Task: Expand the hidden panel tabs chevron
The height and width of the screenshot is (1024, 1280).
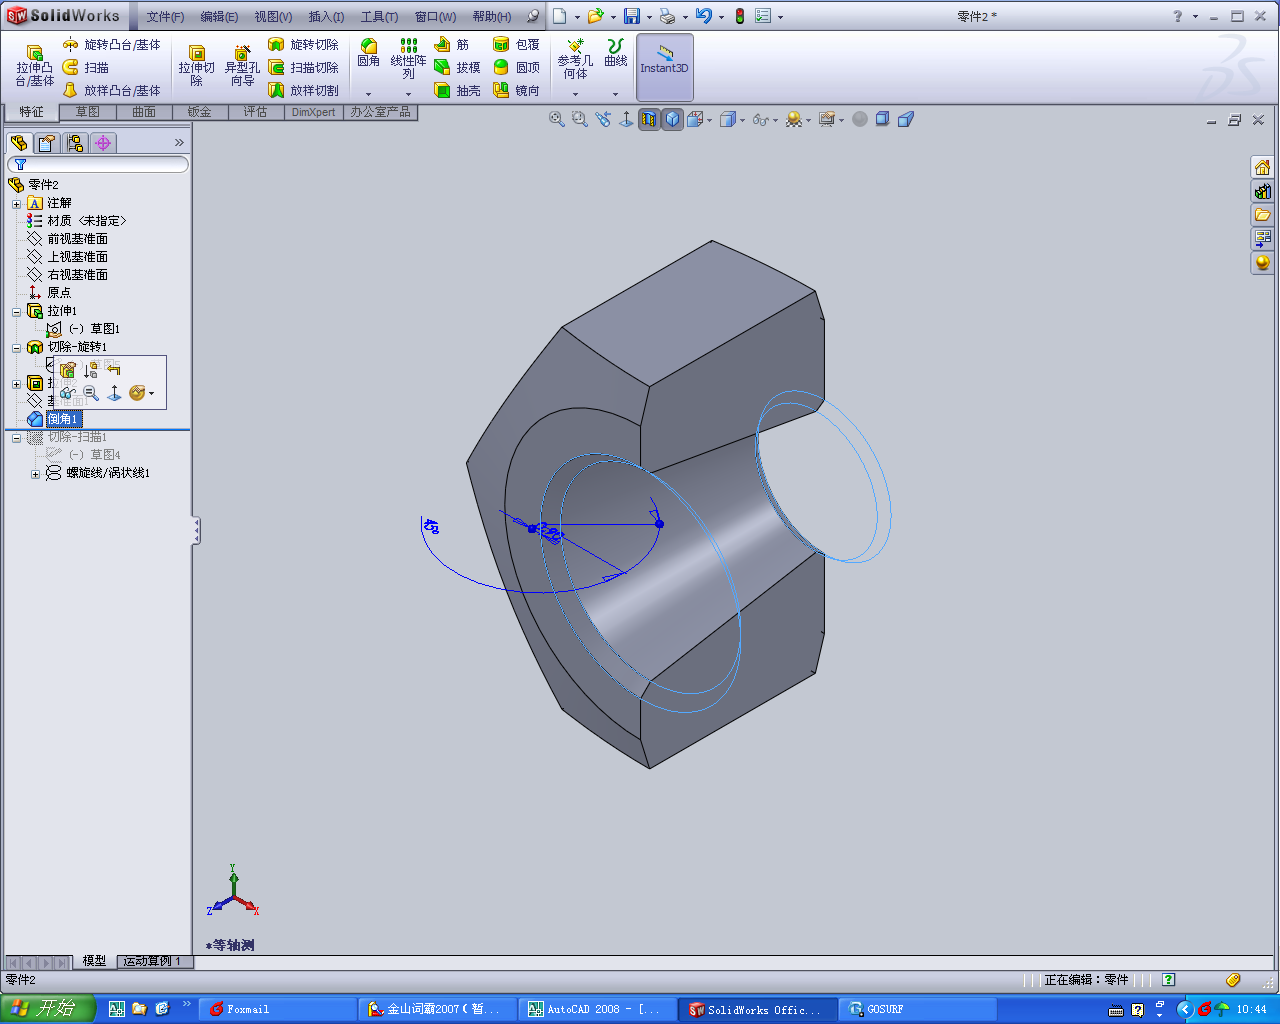Action: tap(180, 143)
